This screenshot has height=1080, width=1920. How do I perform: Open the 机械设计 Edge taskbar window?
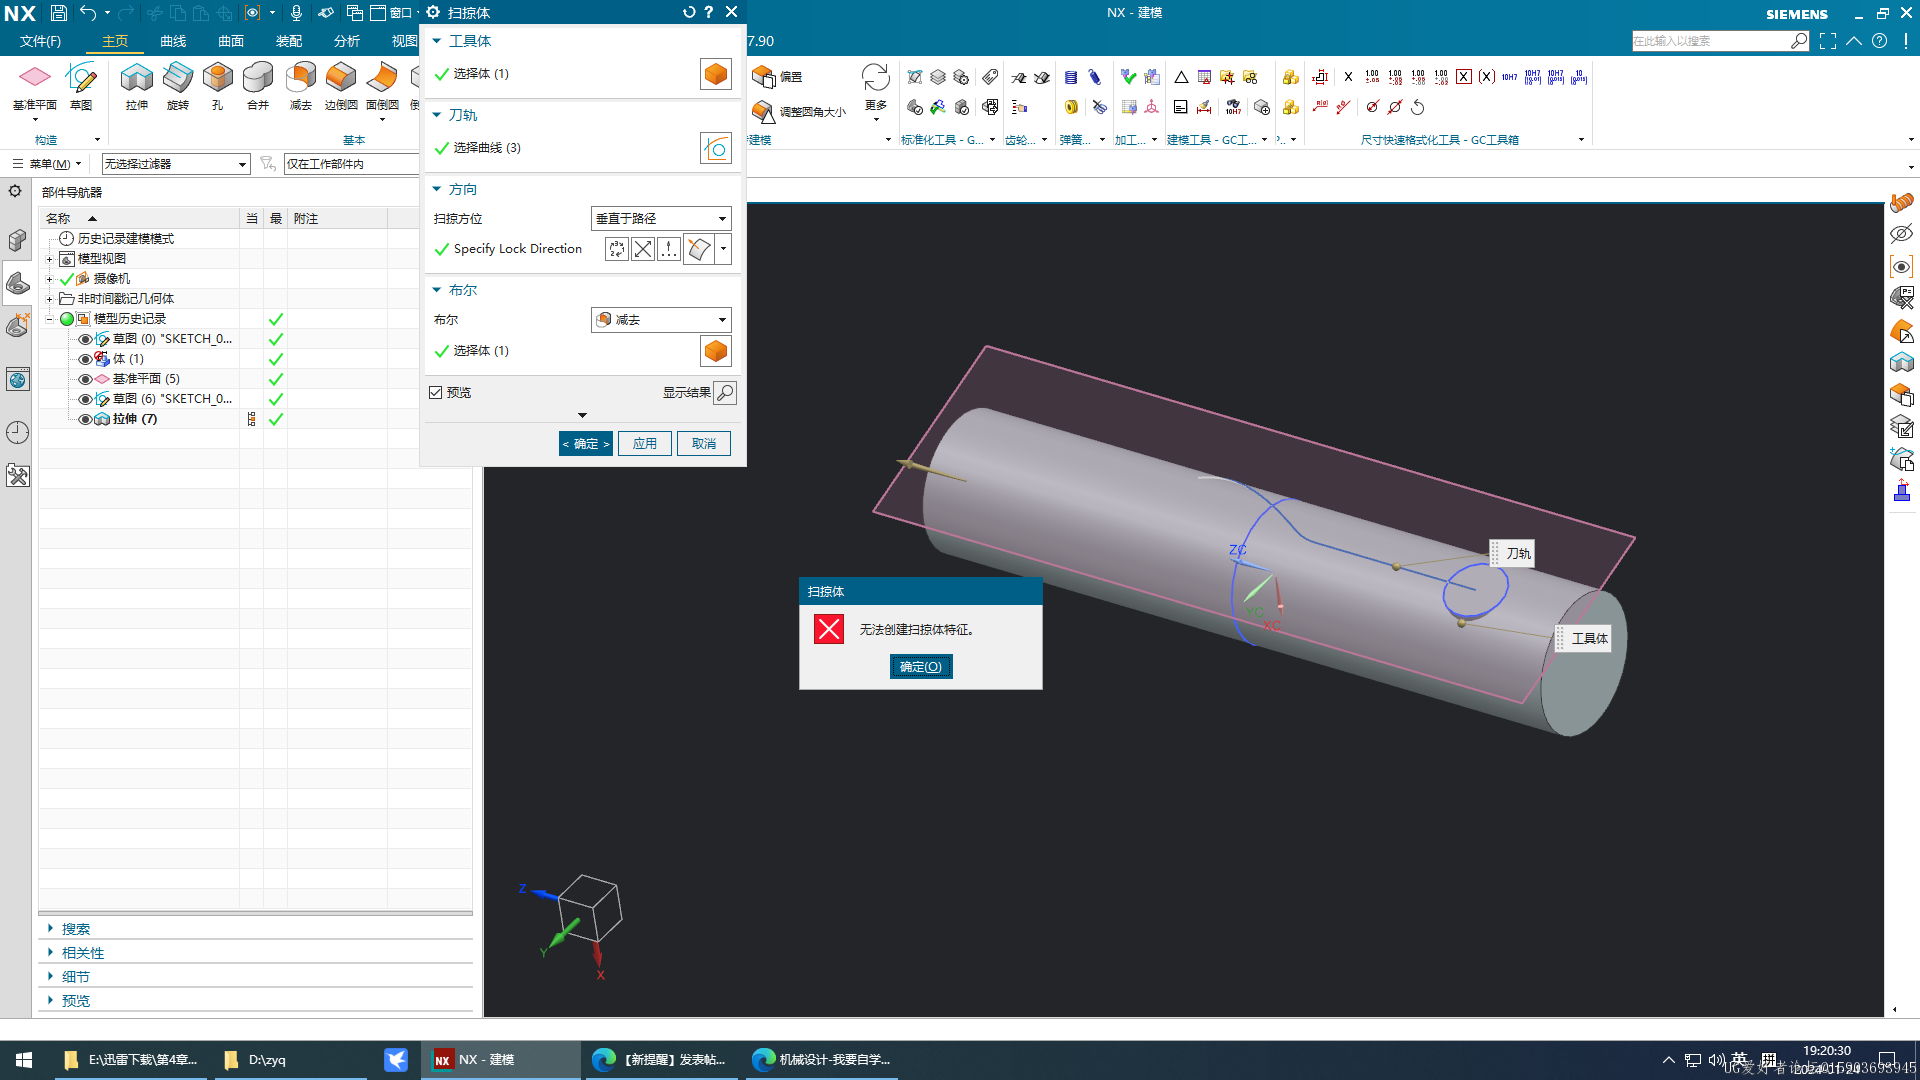(822, 1060)
